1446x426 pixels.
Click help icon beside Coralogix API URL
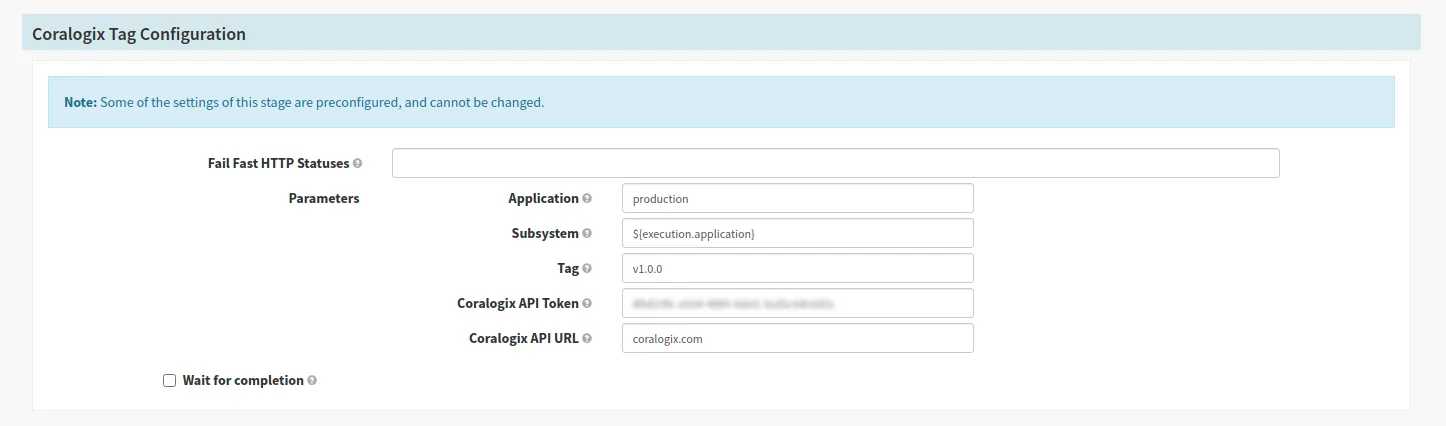click(x=587, y=338)
